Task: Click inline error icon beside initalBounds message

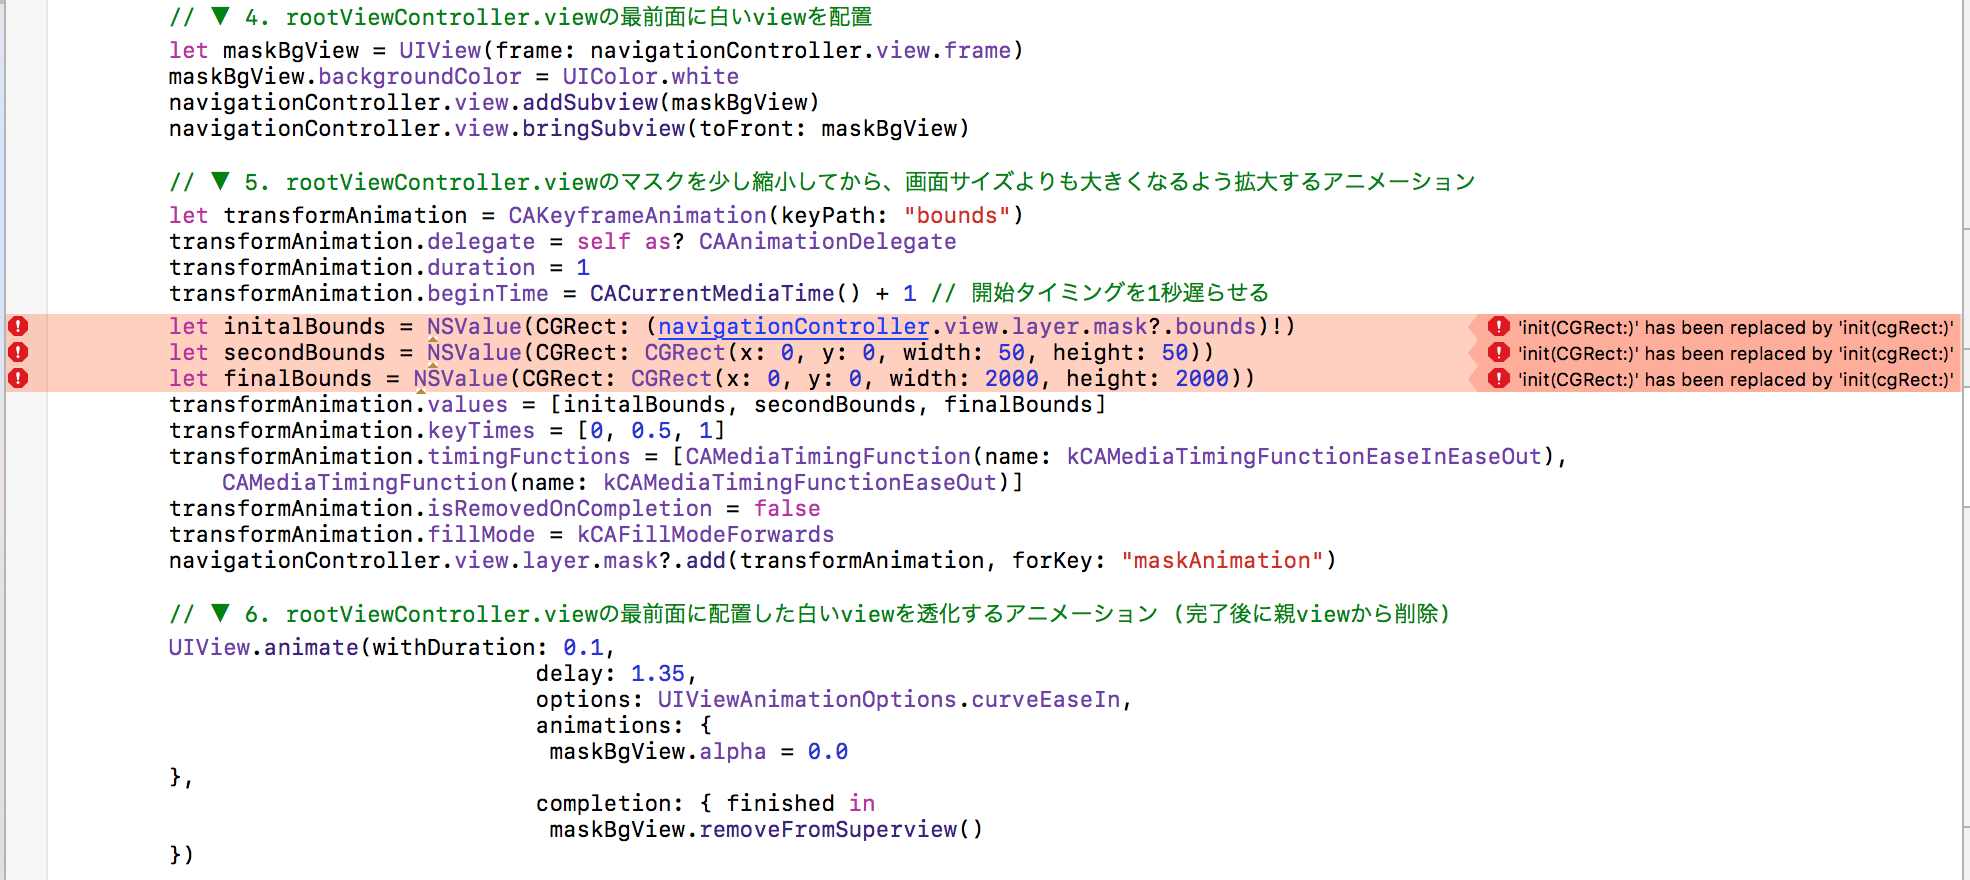Action: pos(1498,326)
